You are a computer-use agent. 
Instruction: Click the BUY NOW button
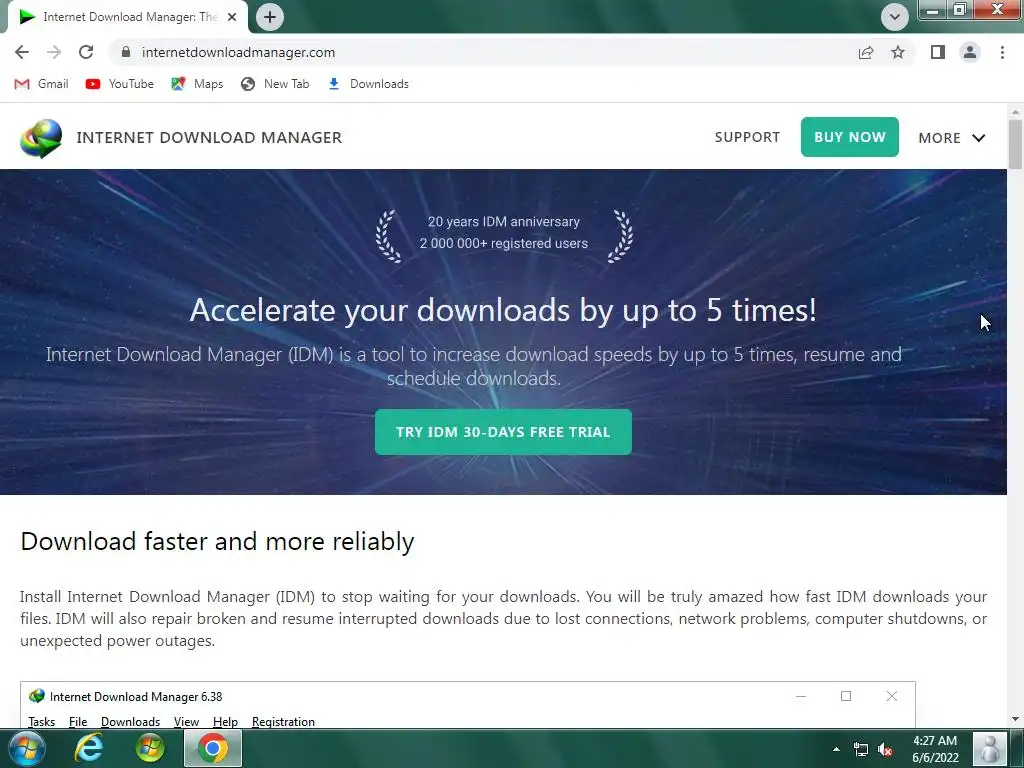tap(850, 137)
